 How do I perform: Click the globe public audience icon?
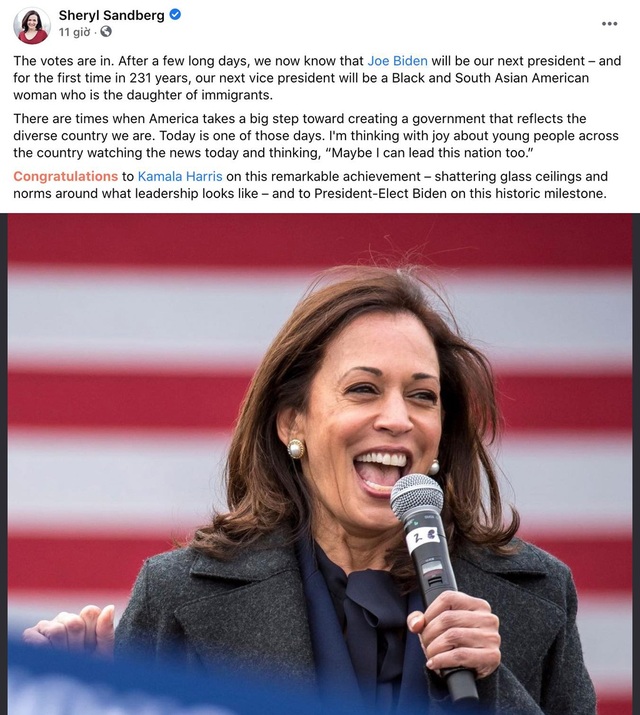point(106,31)
